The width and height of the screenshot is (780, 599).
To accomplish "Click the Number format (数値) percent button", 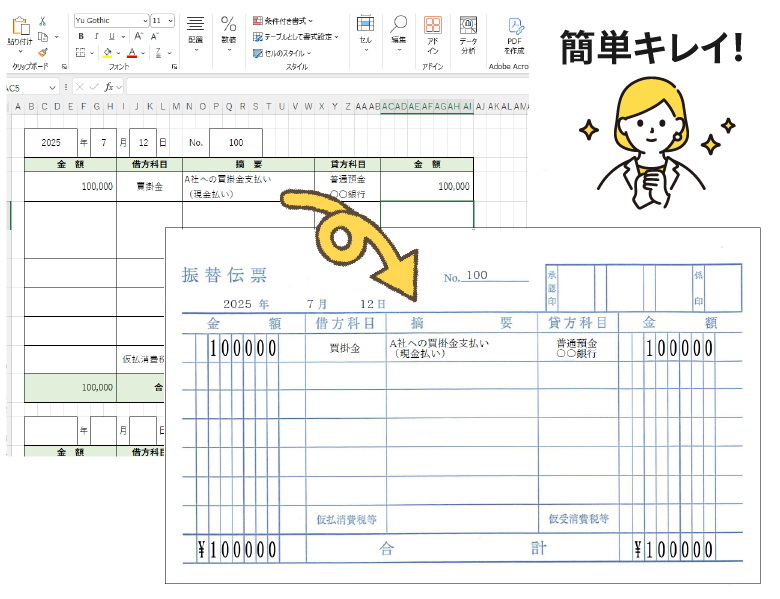I will click(x=228, y=24).
